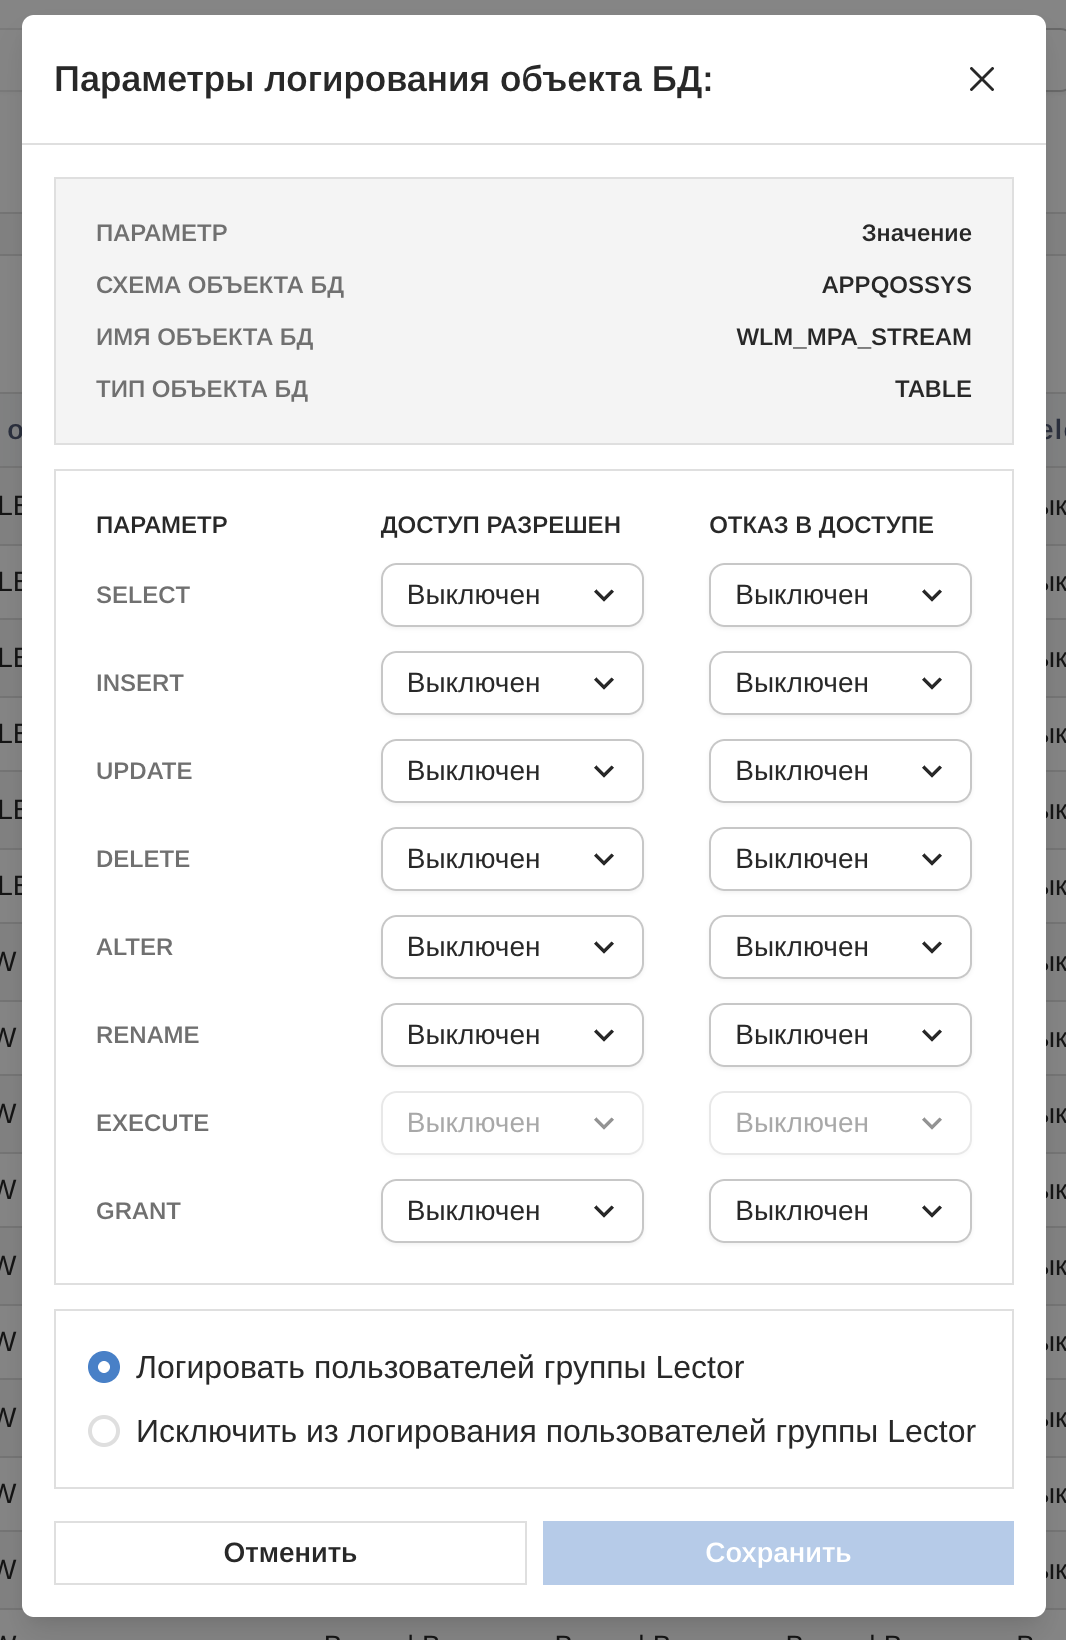
Task: Expand DELETE access-denied dropdown
Action: (839, 859)
